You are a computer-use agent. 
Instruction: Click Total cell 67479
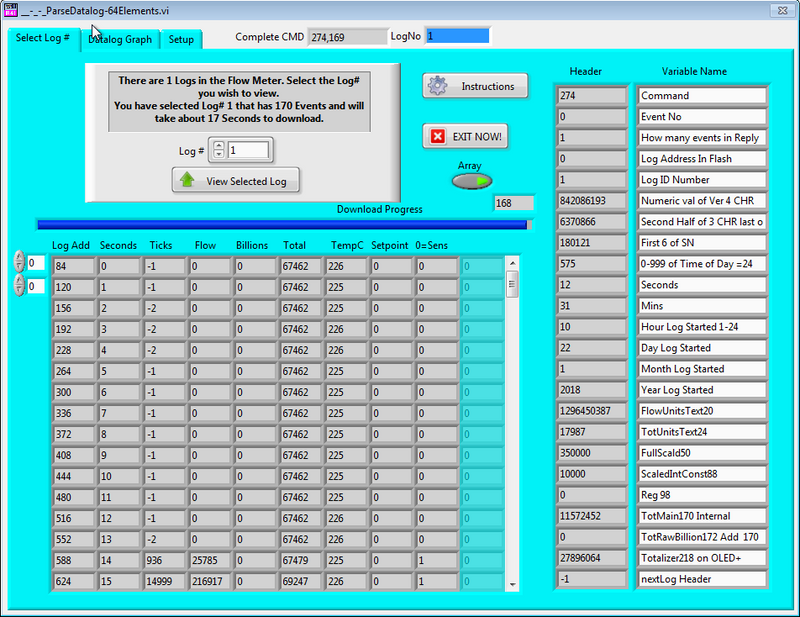pos(301,560)
